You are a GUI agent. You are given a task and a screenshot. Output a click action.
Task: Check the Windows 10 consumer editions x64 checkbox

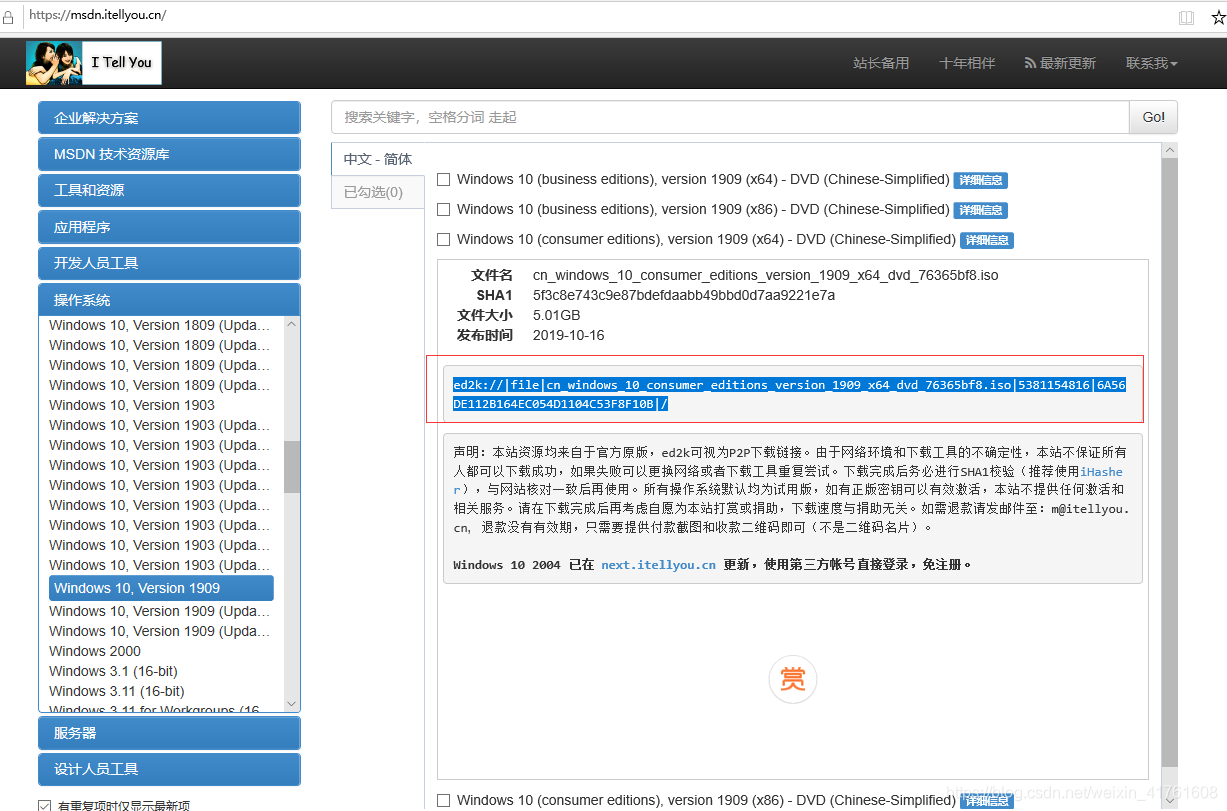point(443,239)
